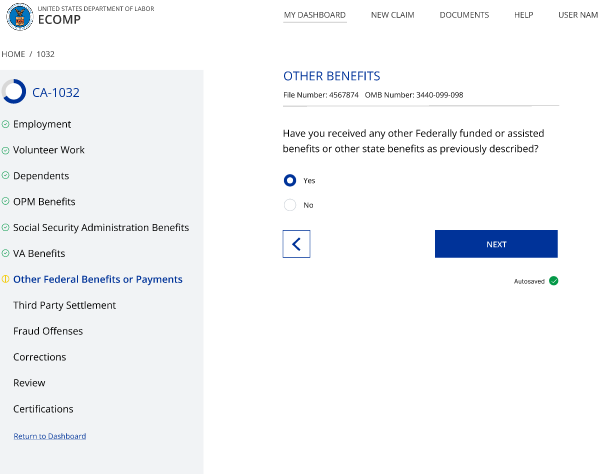Go back using the left chevron button
The width and height of the screenshot is (598, 474).
click(x=296, y=244)
